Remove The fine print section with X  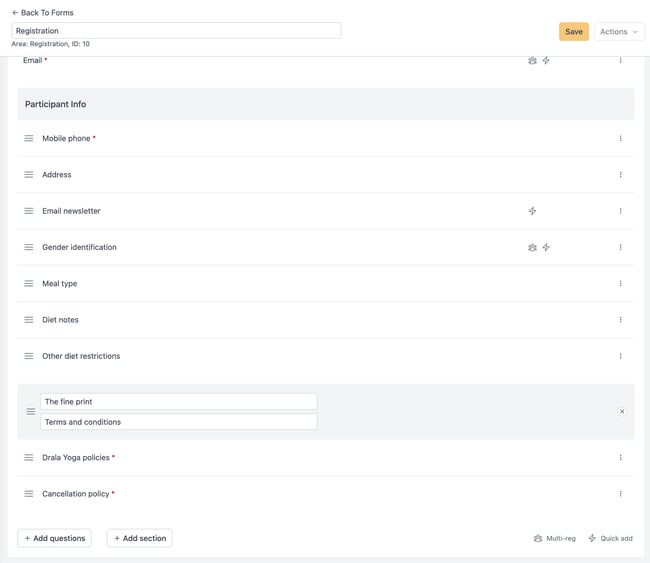point(622,412)
